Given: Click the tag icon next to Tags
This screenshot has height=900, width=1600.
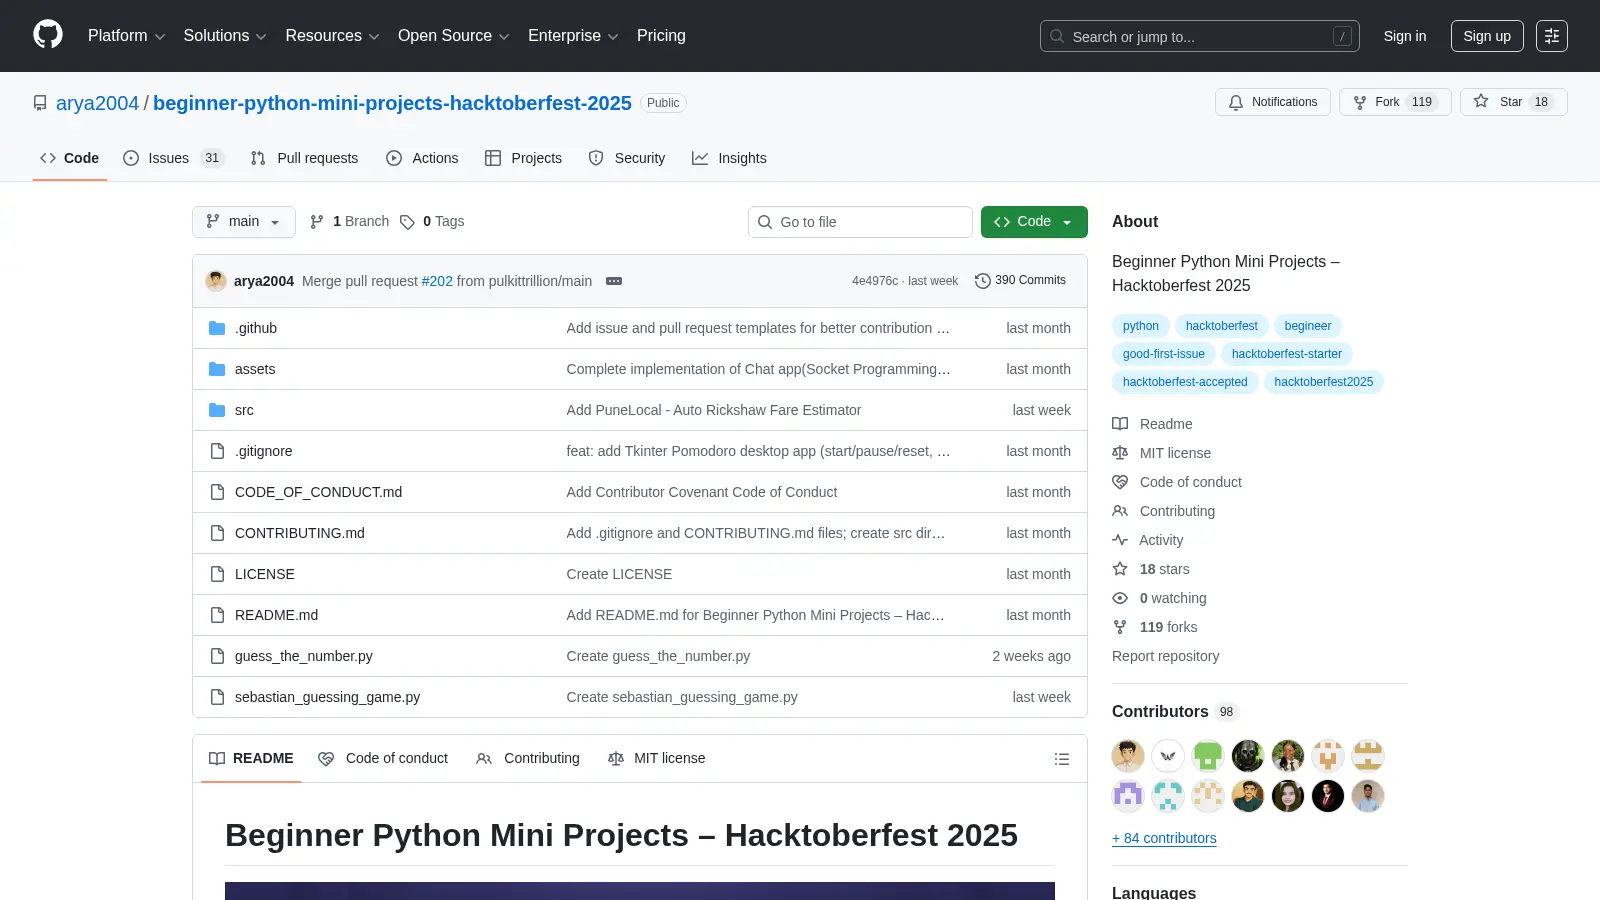Looking at the screenshot, I should tap(407, 222).
